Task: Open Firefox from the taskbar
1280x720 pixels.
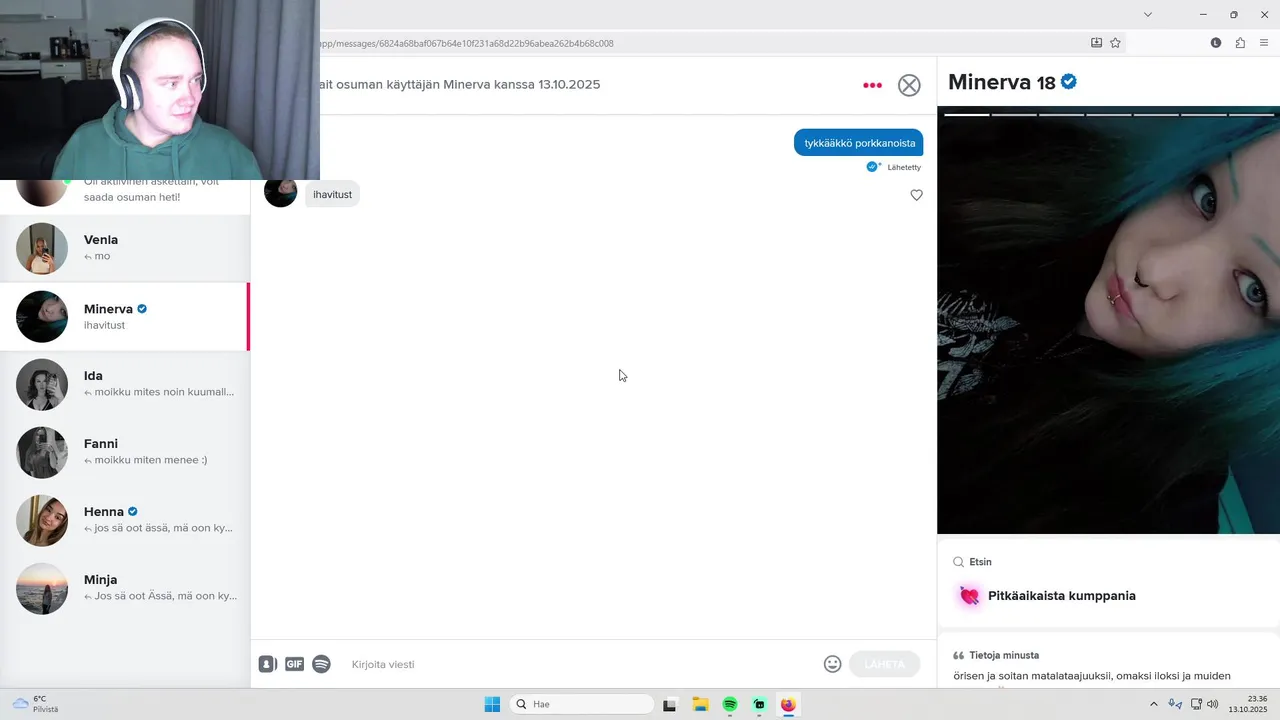Action: pos(788,704)
